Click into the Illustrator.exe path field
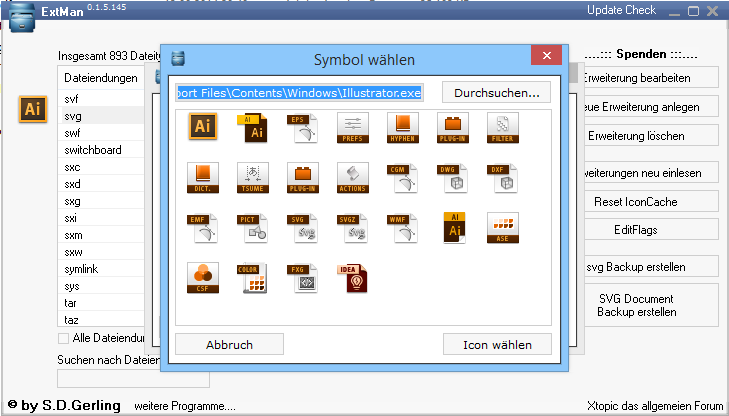 click(x=299, y=93)
